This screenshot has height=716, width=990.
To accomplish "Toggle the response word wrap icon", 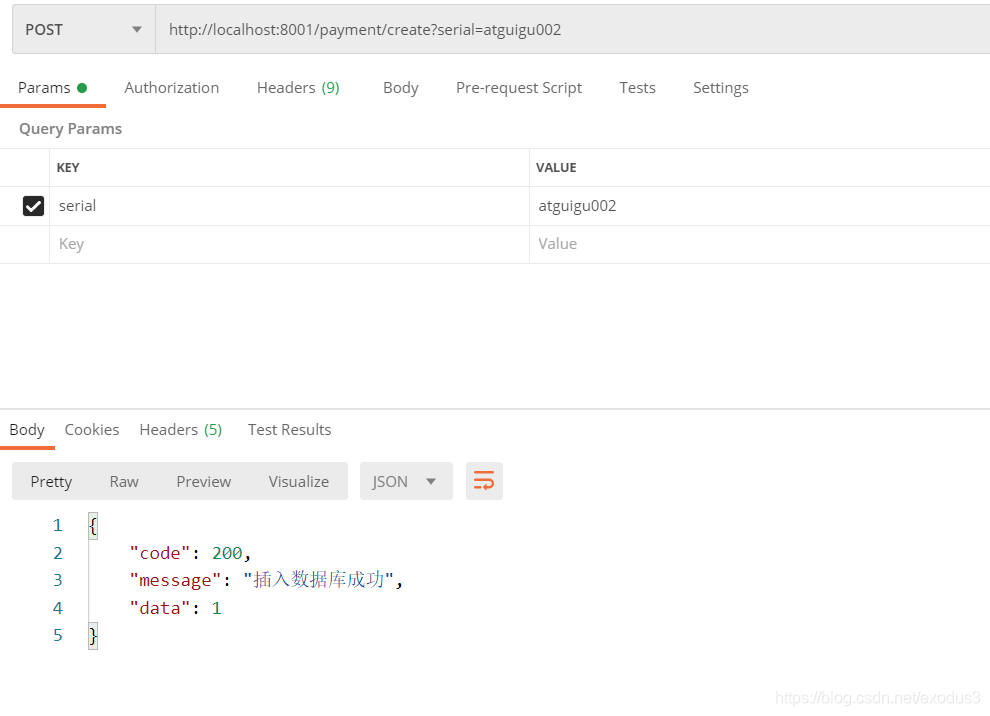I will (484, 481).
